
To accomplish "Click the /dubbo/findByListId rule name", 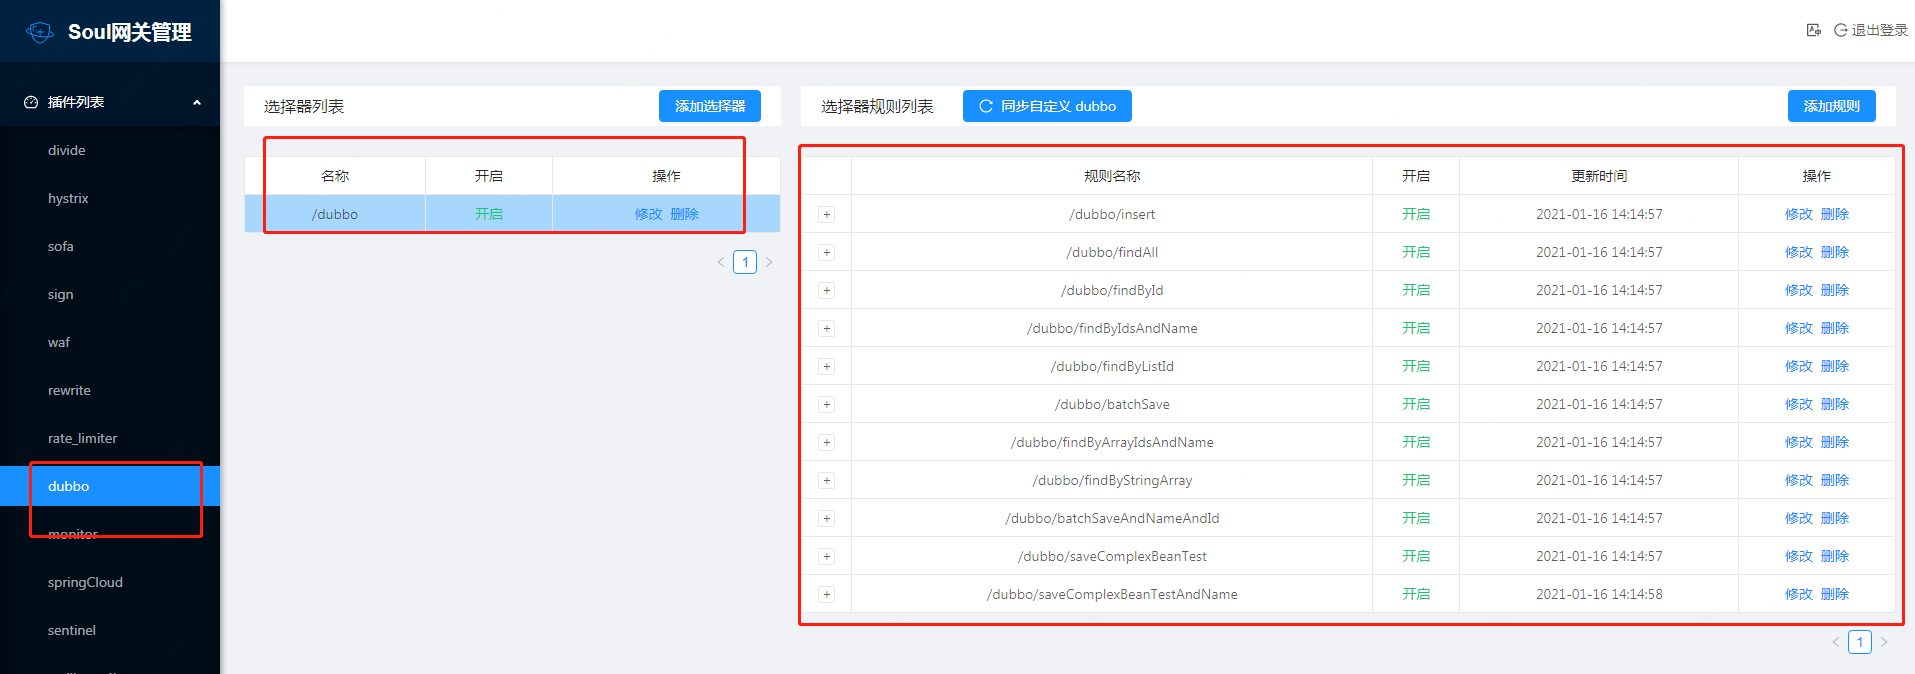I will click(1112, 366).
